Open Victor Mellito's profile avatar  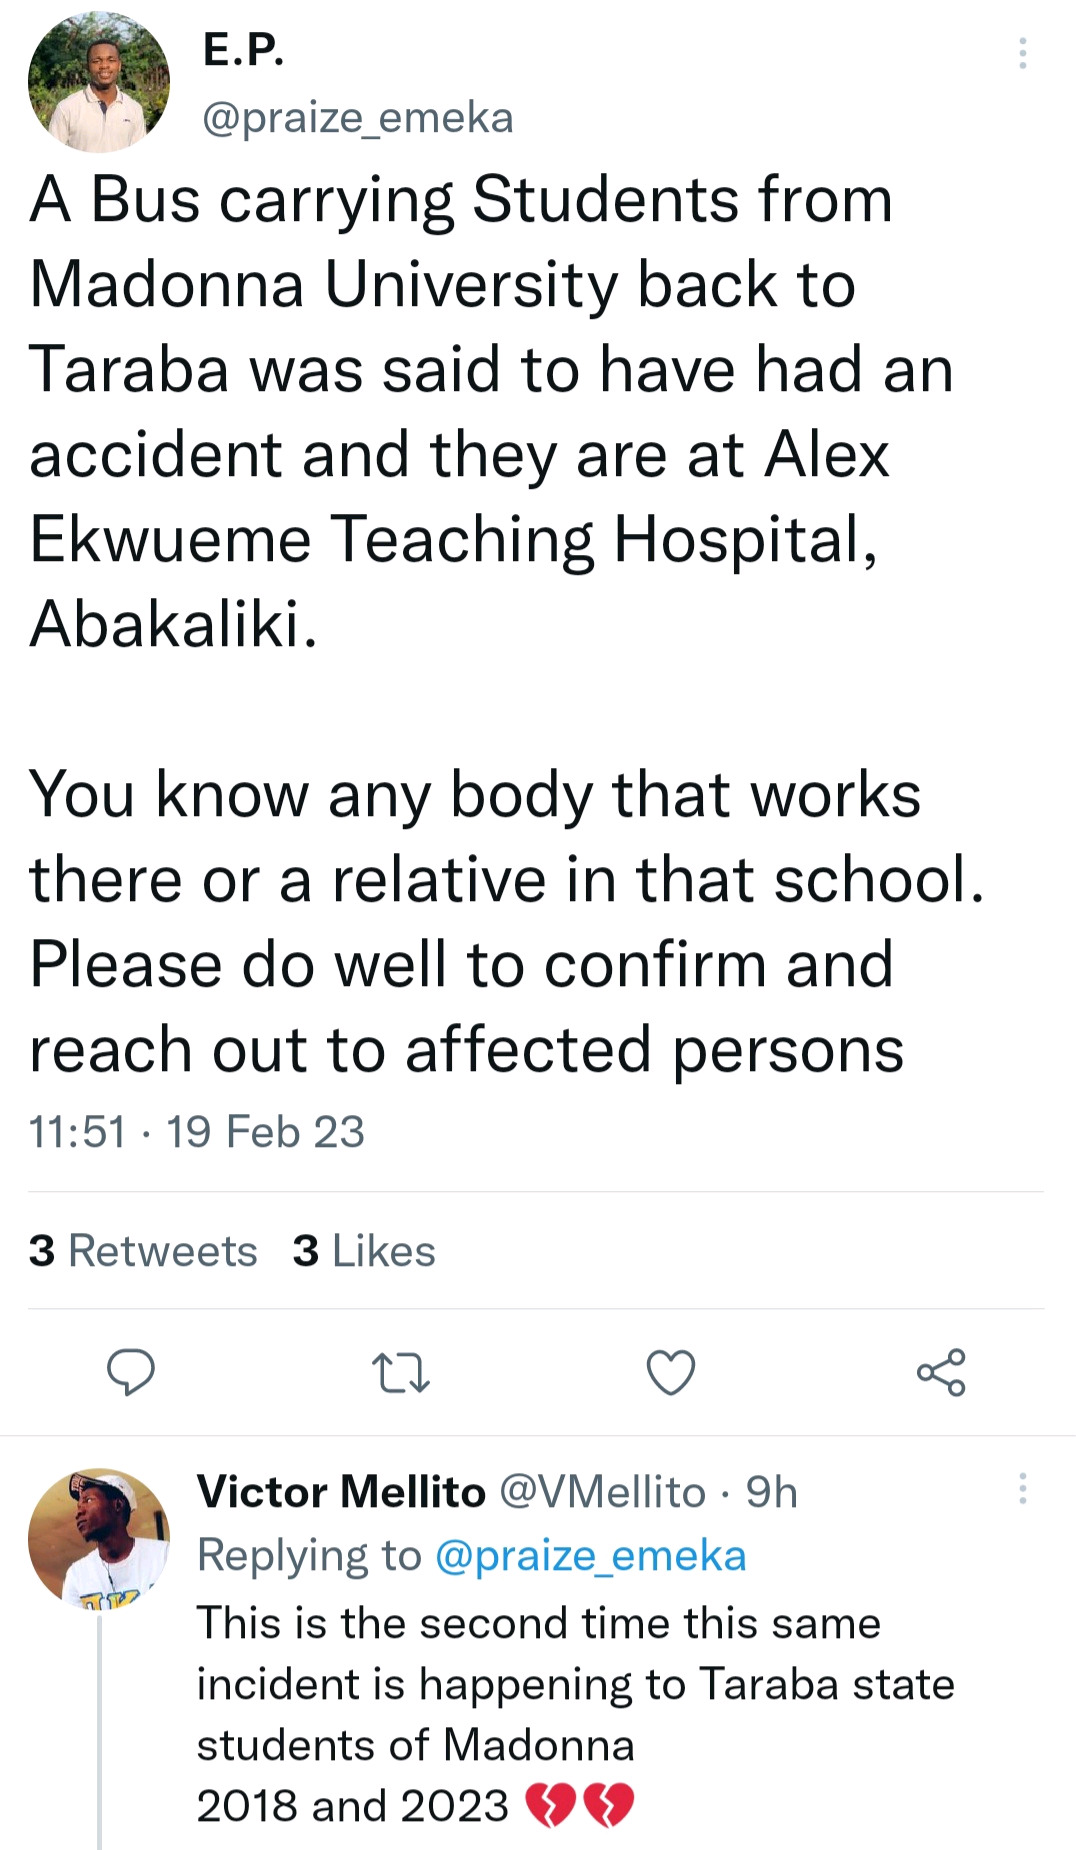98,1538
